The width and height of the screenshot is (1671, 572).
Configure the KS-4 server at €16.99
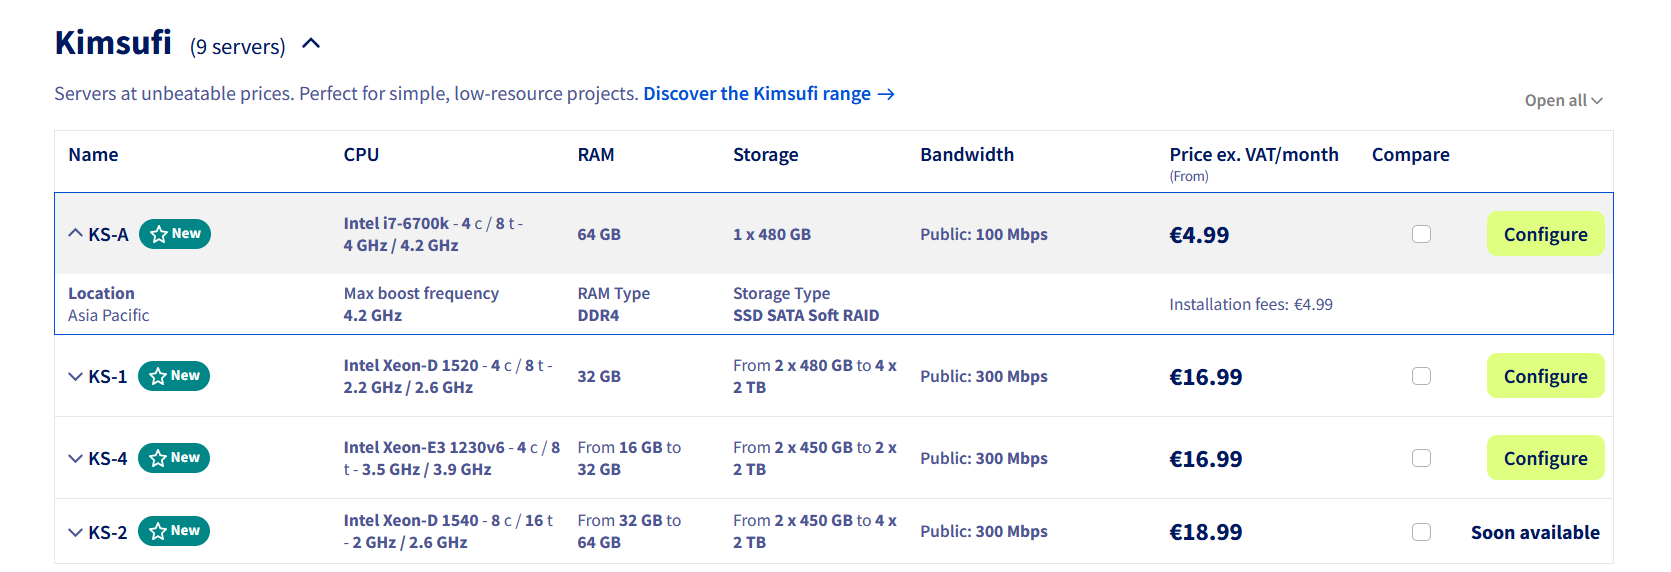pyautogui.click(x=1545, y=458)
